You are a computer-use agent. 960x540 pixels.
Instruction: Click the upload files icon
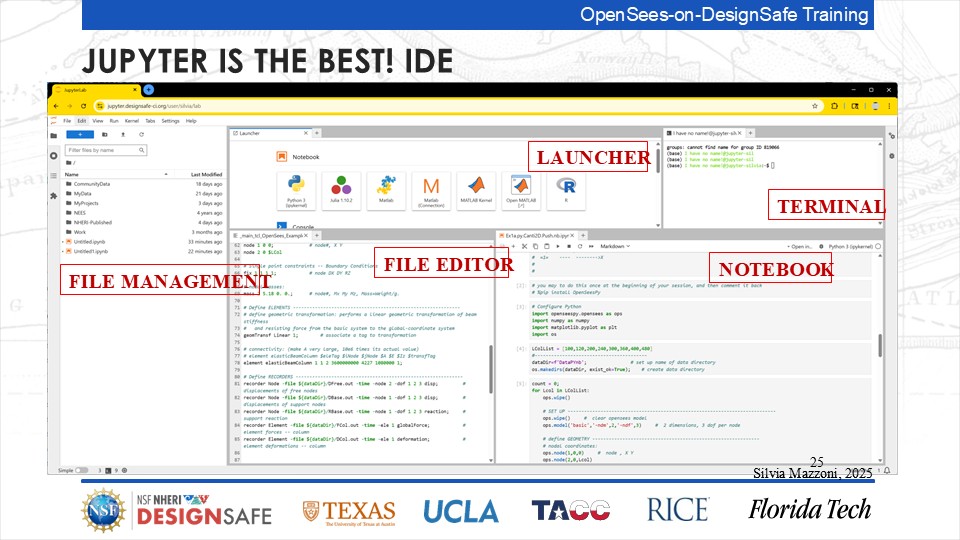tap(123, 133)
